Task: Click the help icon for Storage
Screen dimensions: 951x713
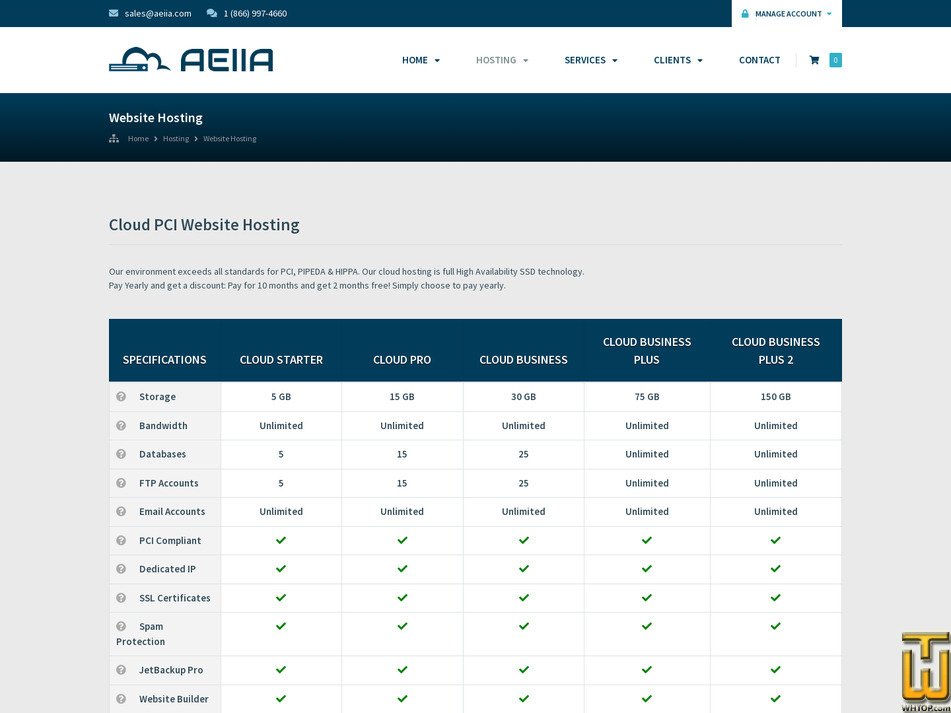Action: pos(121,397)
